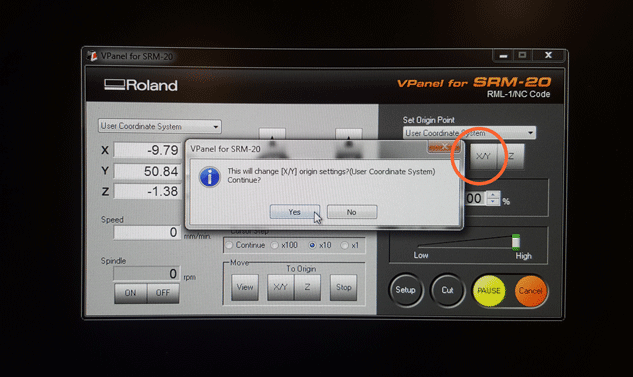Move to View position
The height and width of the screenshot is (377, 633).
tap(245, 287)
